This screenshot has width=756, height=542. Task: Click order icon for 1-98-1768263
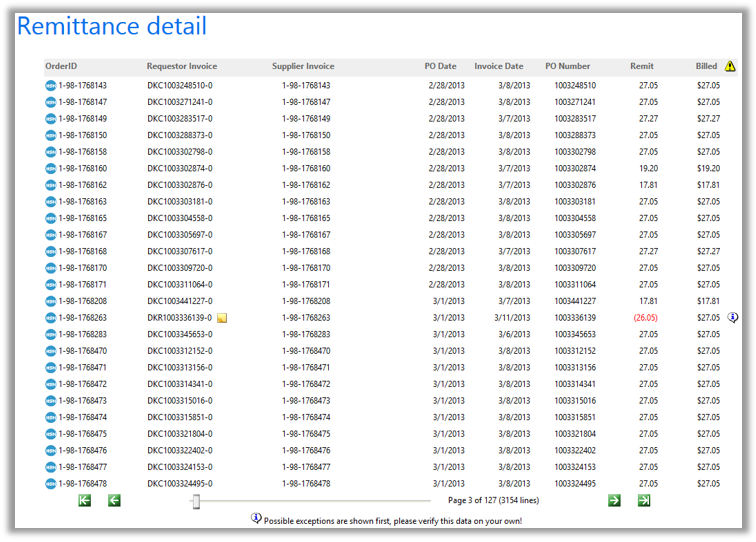pyautogui.click(x=51, y=318)
